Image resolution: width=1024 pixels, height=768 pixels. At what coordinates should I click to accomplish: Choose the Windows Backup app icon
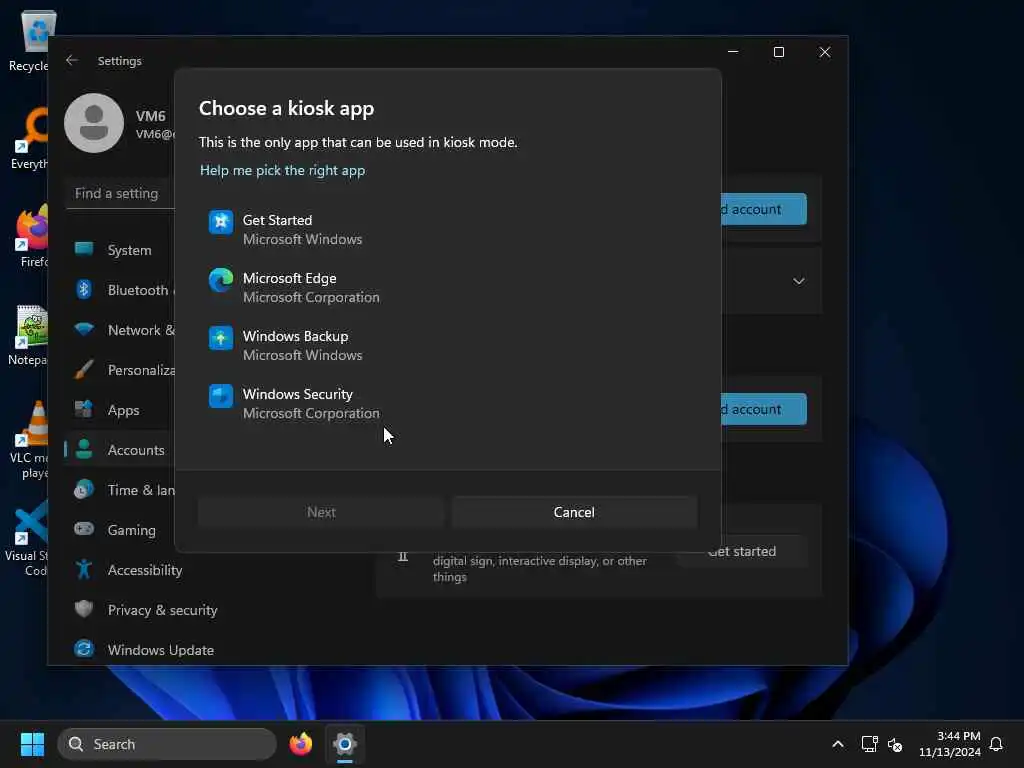tap(221, 338)
